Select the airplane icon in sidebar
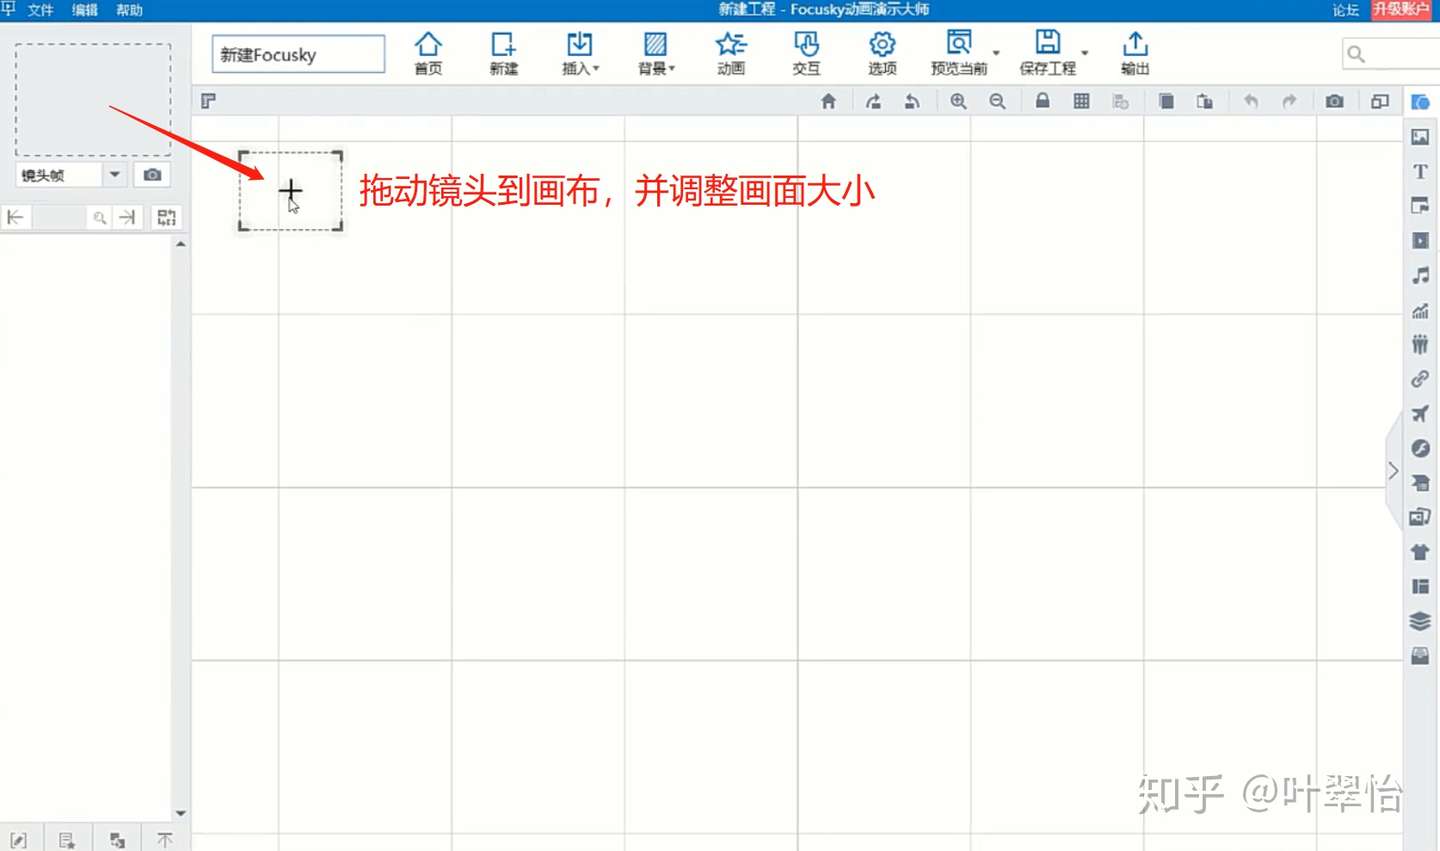 point(1420,414)
